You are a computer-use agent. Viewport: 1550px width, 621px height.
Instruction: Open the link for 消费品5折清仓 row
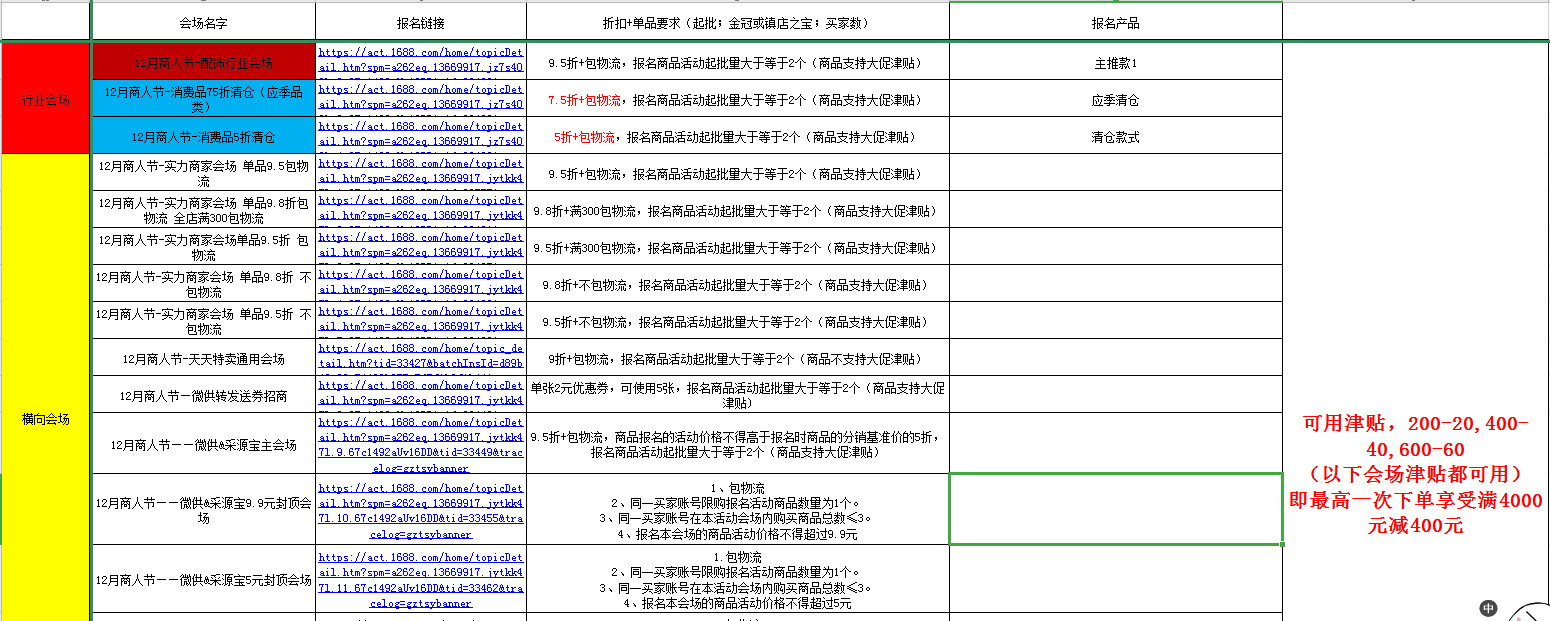[420, 132]
